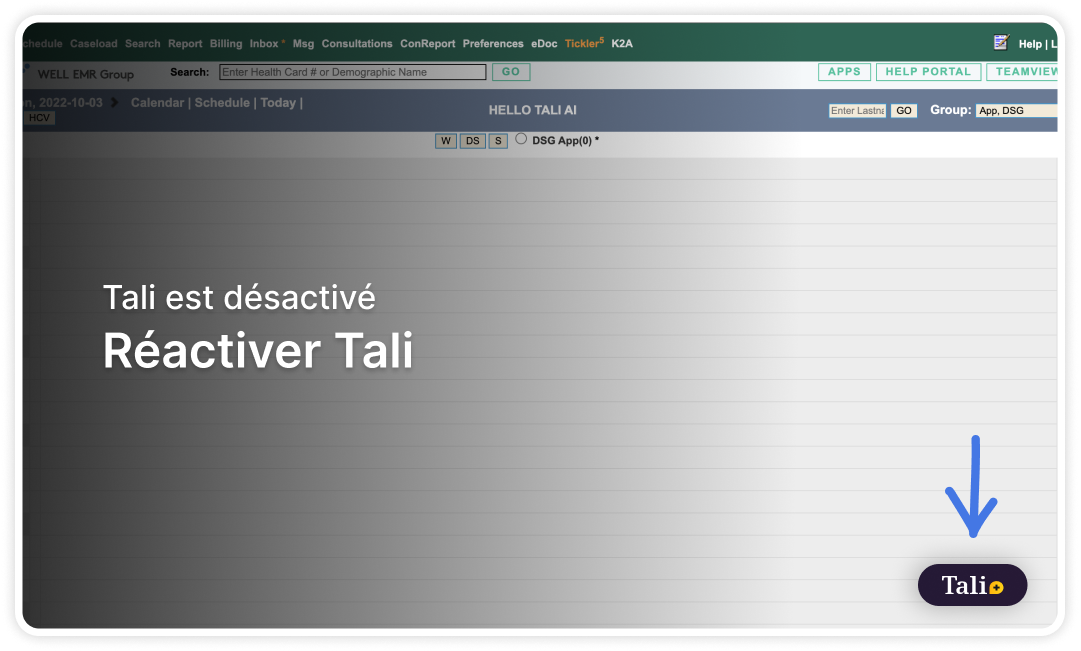The image size is (1081, 651).
Task: Open the eDoc menu item
Action: pyautogui.click(x=544, y=43)
